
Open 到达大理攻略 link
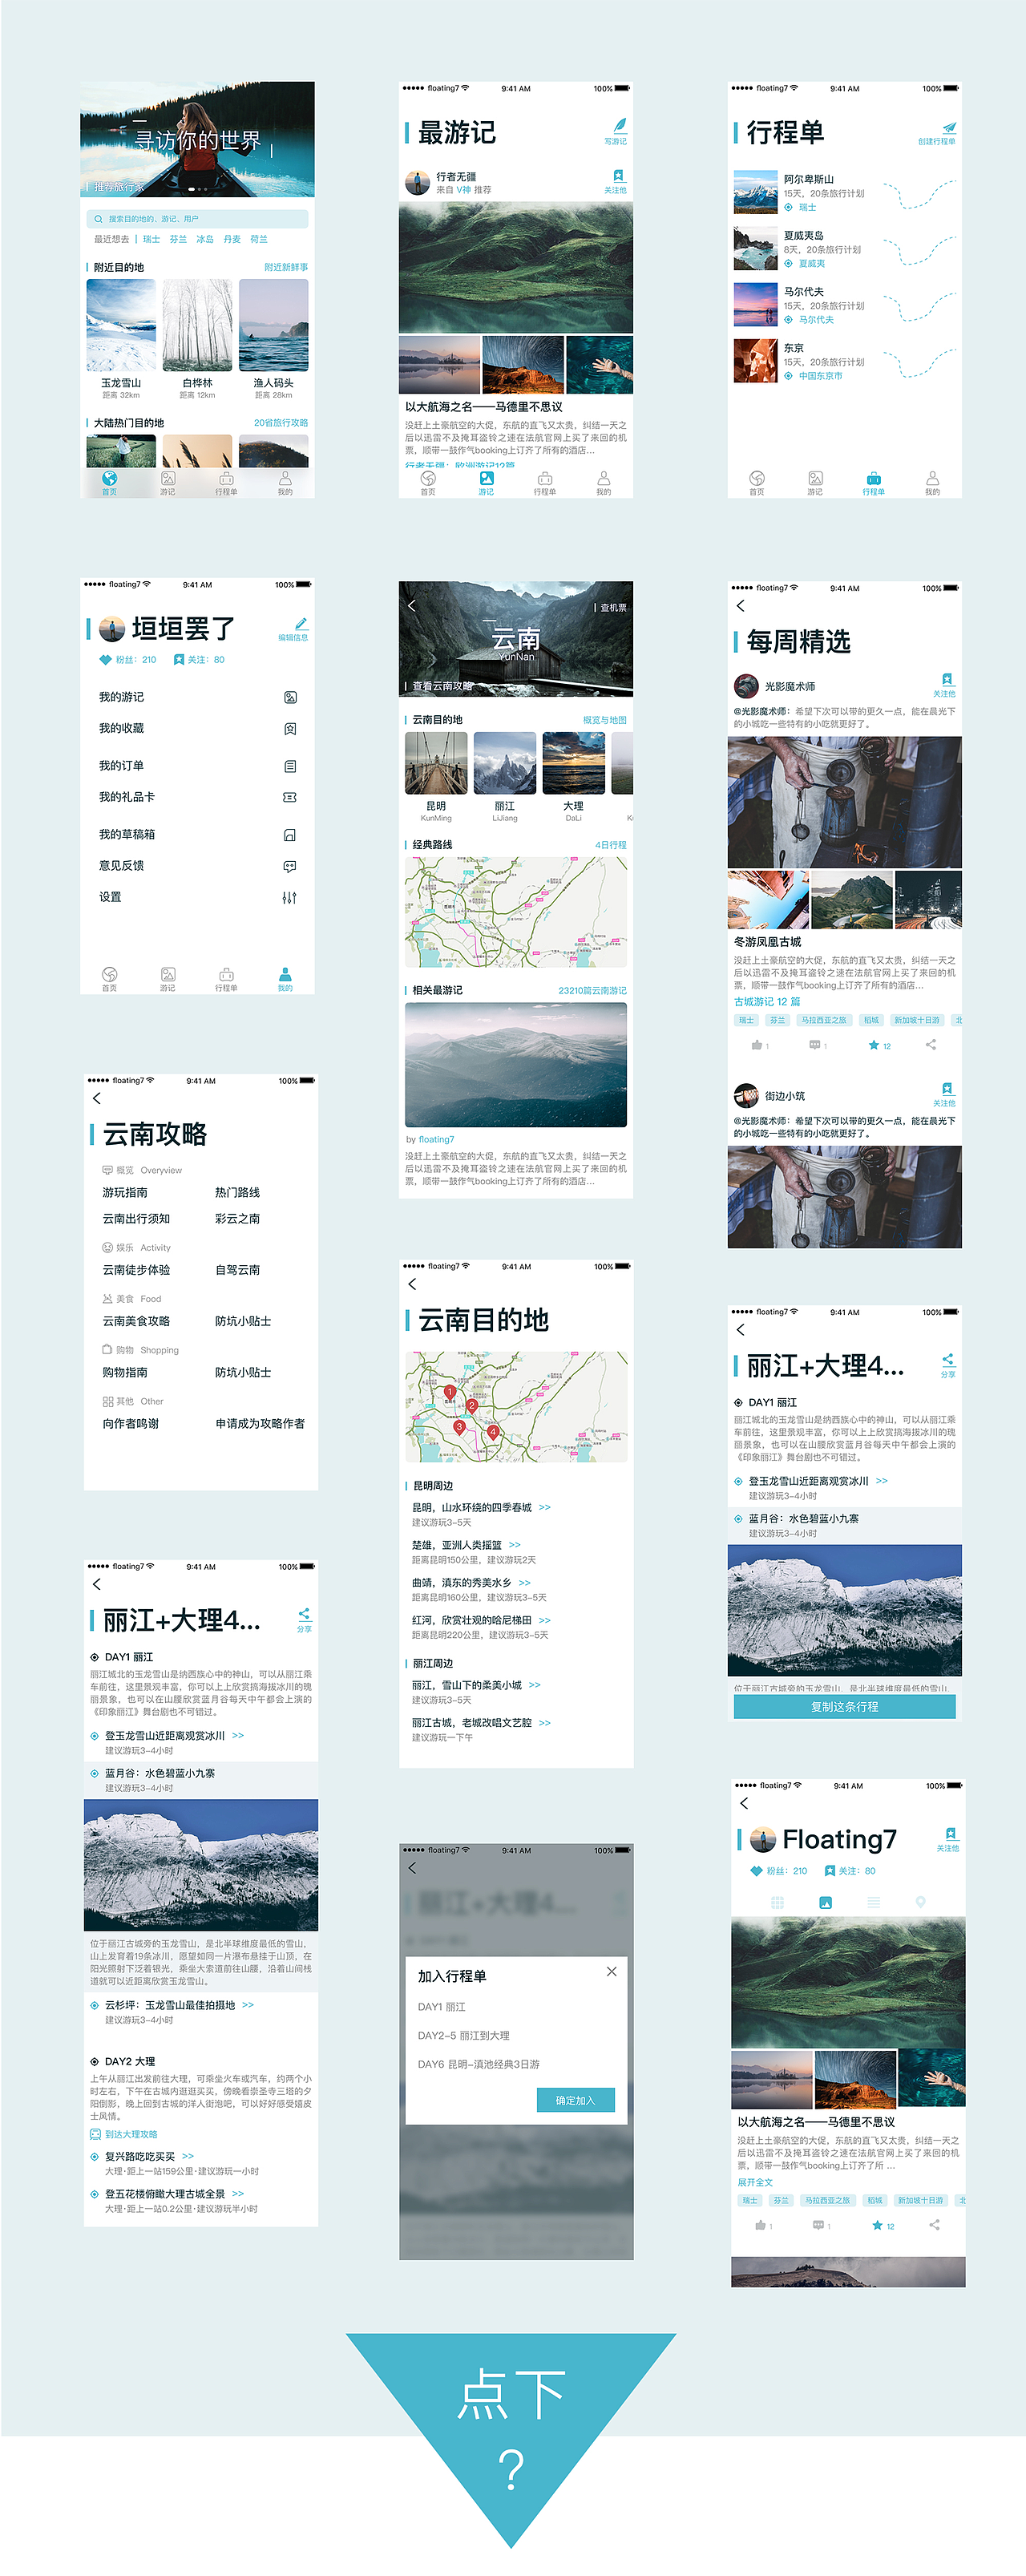coord(131,2134)
